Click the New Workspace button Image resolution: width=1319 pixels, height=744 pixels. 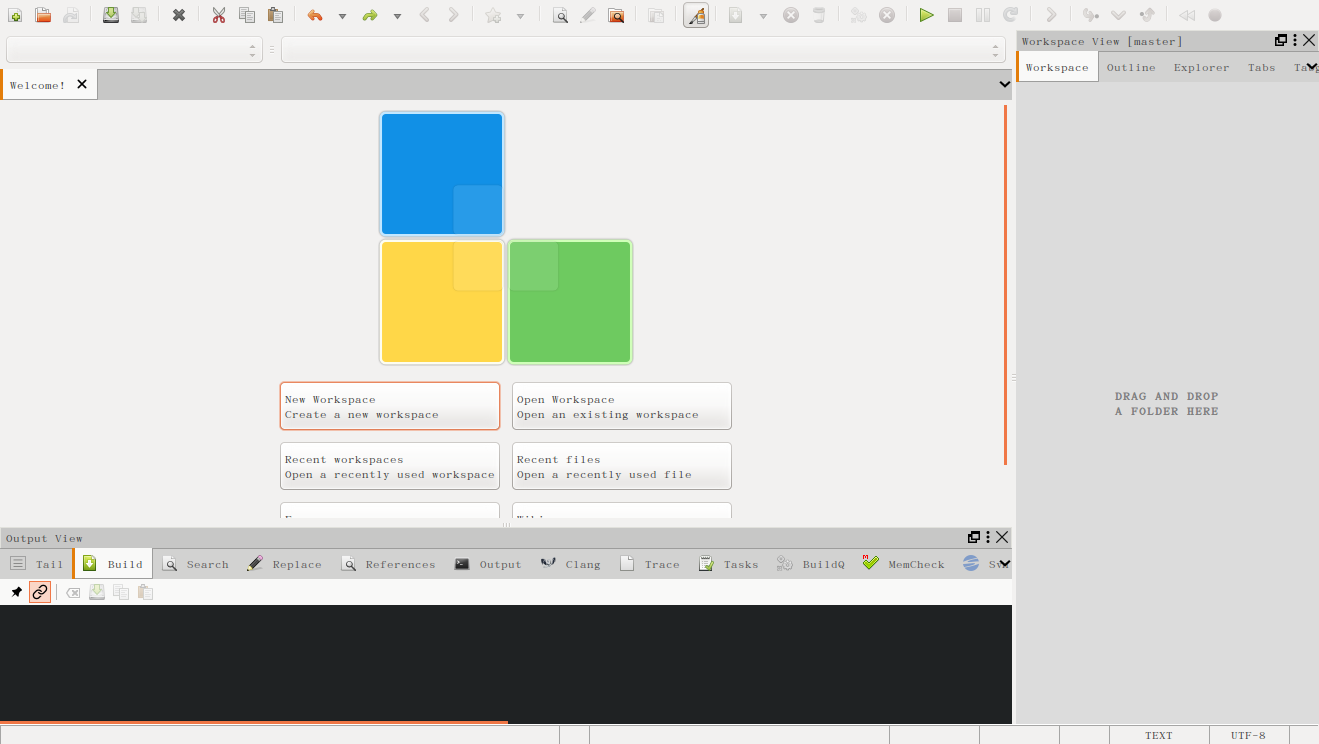click(x=390, y=406)
